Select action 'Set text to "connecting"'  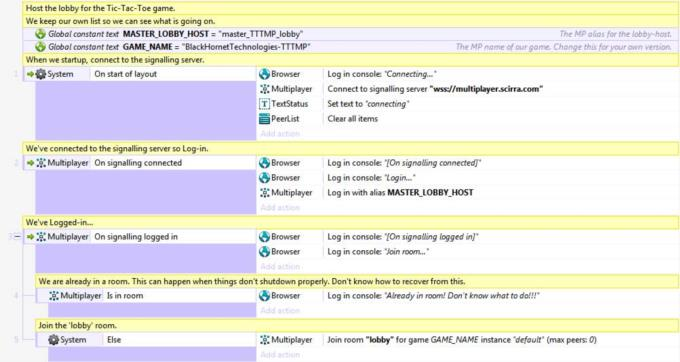[x=368, y=104]
